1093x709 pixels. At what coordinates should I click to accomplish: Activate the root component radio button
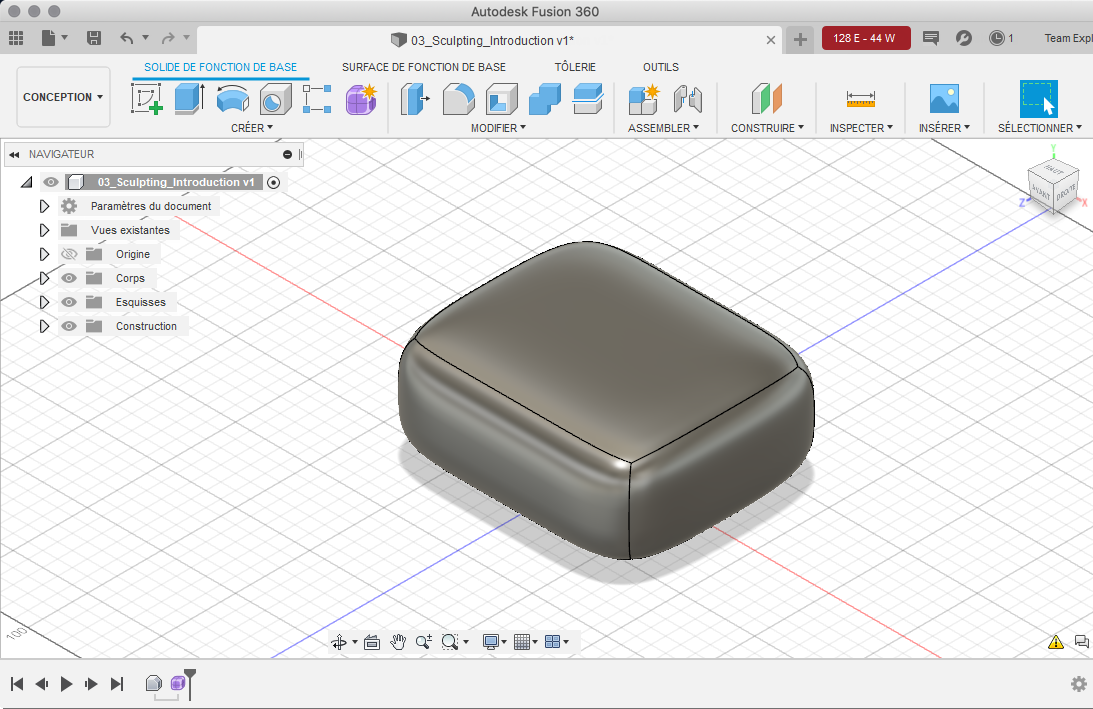click(x=274, y=182)
